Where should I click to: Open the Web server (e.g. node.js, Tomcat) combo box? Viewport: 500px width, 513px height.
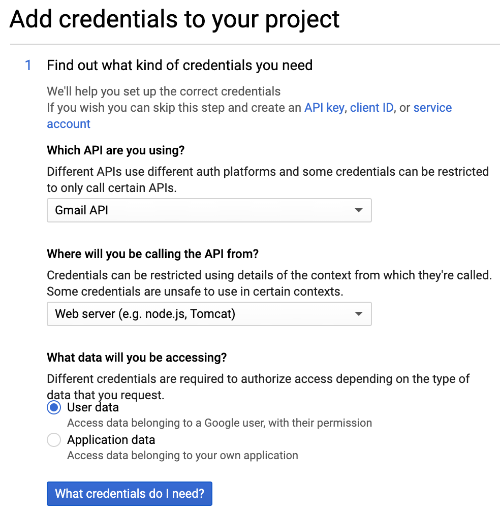tap(209, 314)
